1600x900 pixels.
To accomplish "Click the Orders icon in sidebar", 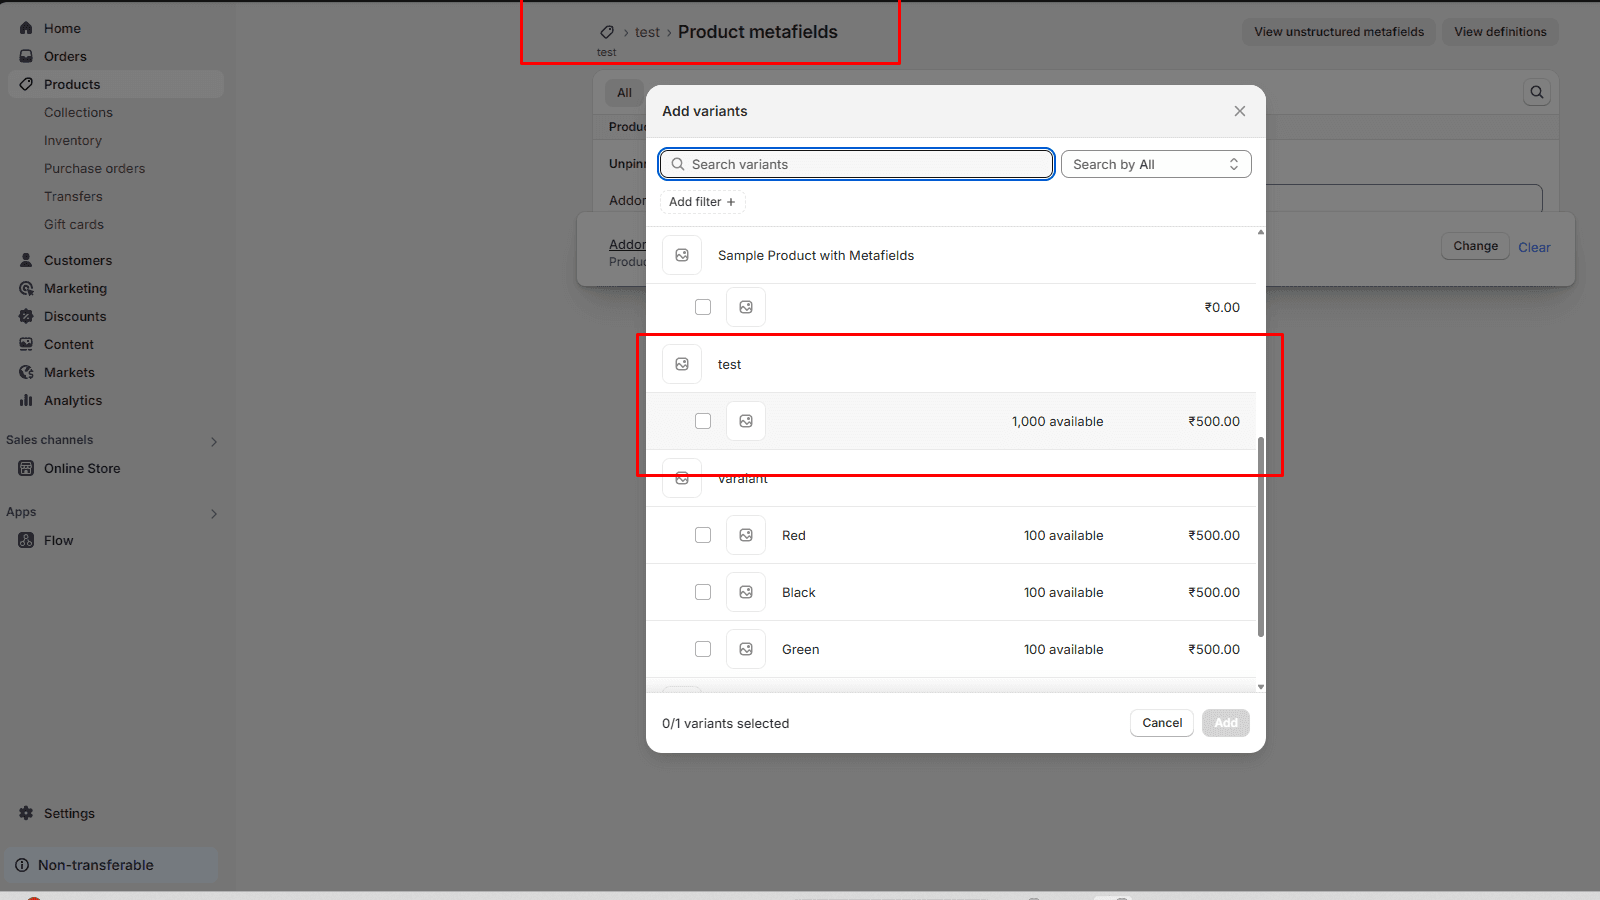I will (x=26, y=56).
